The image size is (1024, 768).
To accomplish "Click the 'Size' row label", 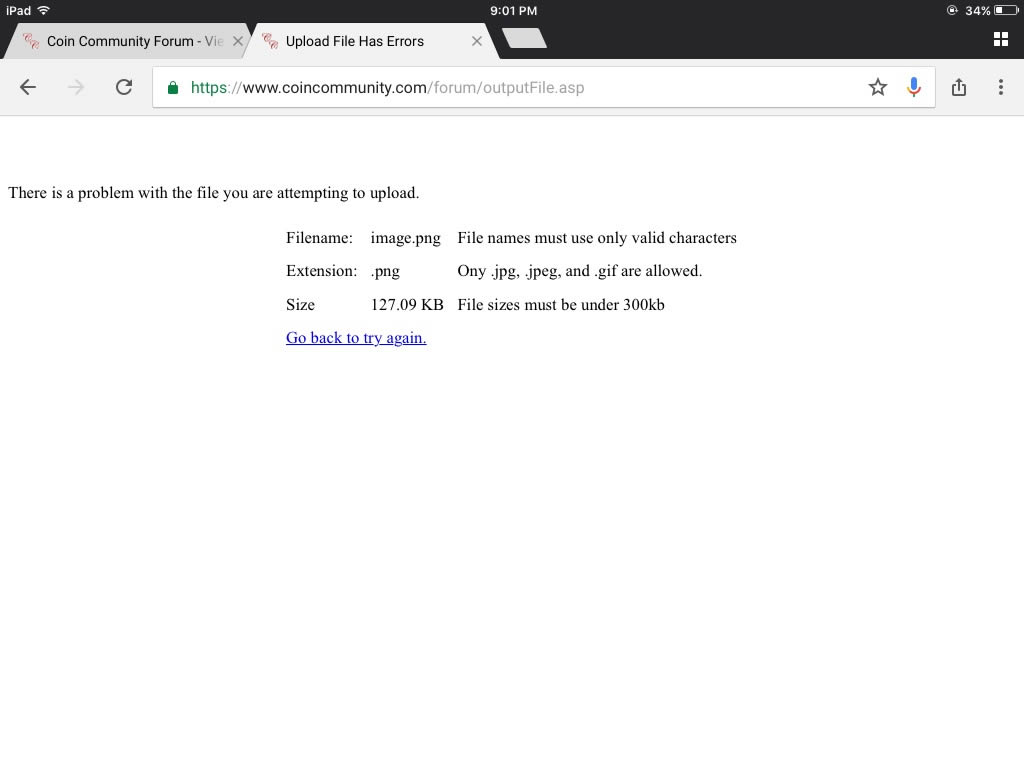I will coord(300,304).
